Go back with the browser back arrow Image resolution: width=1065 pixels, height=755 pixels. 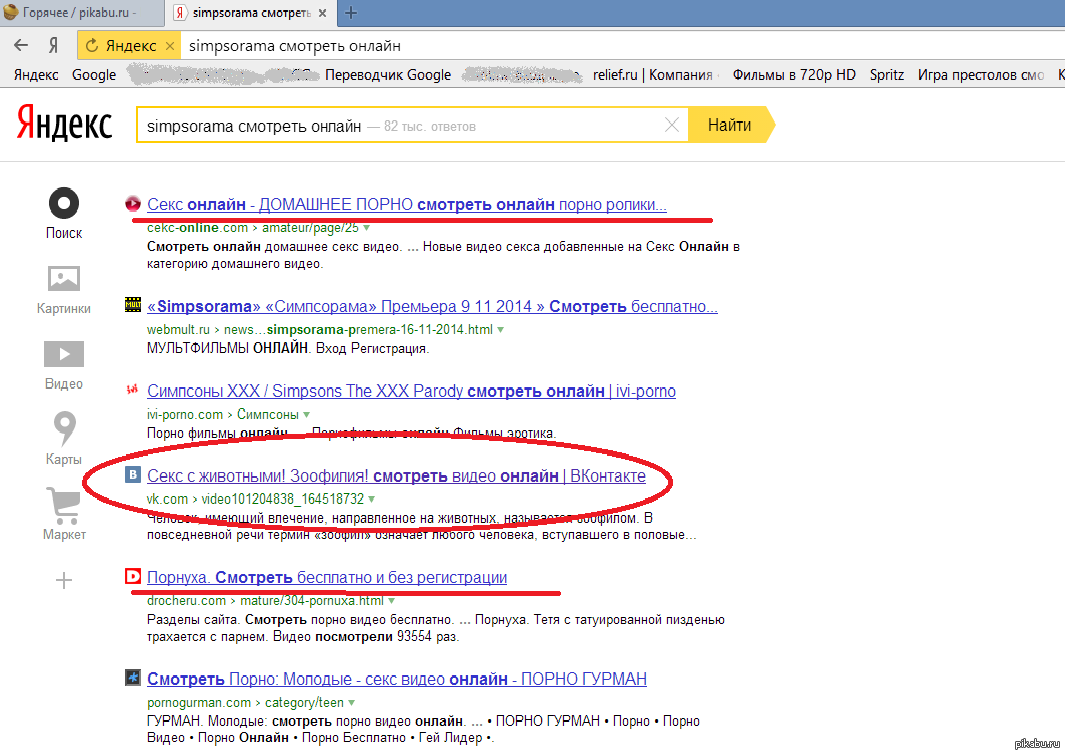tap(19, 45)
